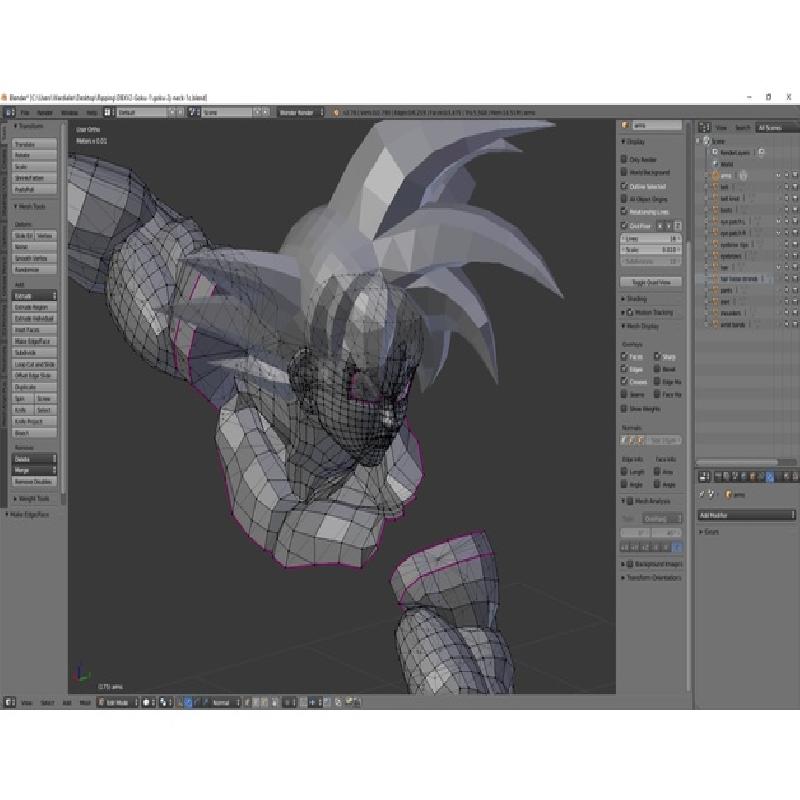This screenshot has width=800, height=800.
Task: Open the Blender Render engine dropdown
Action: [x=301, y=112]
